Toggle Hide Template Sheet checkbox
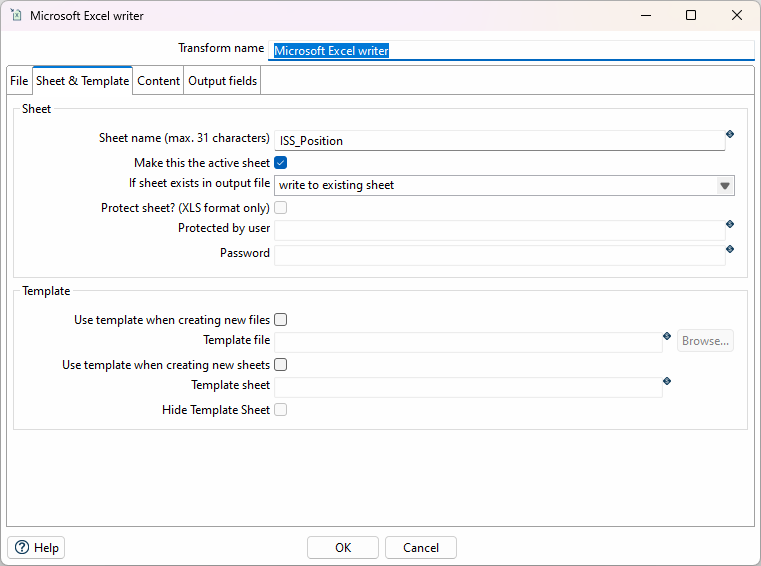 click(x=281, y=410)
